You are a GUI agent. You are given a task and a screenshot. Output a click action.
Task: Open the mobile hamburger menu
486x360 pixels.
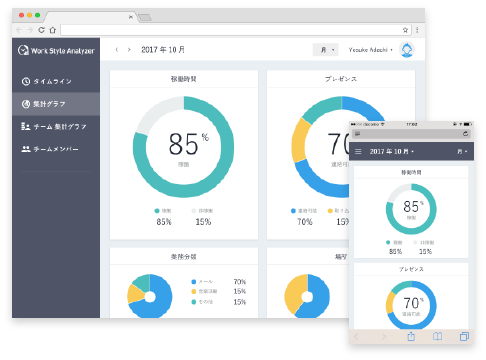(358, 151)
